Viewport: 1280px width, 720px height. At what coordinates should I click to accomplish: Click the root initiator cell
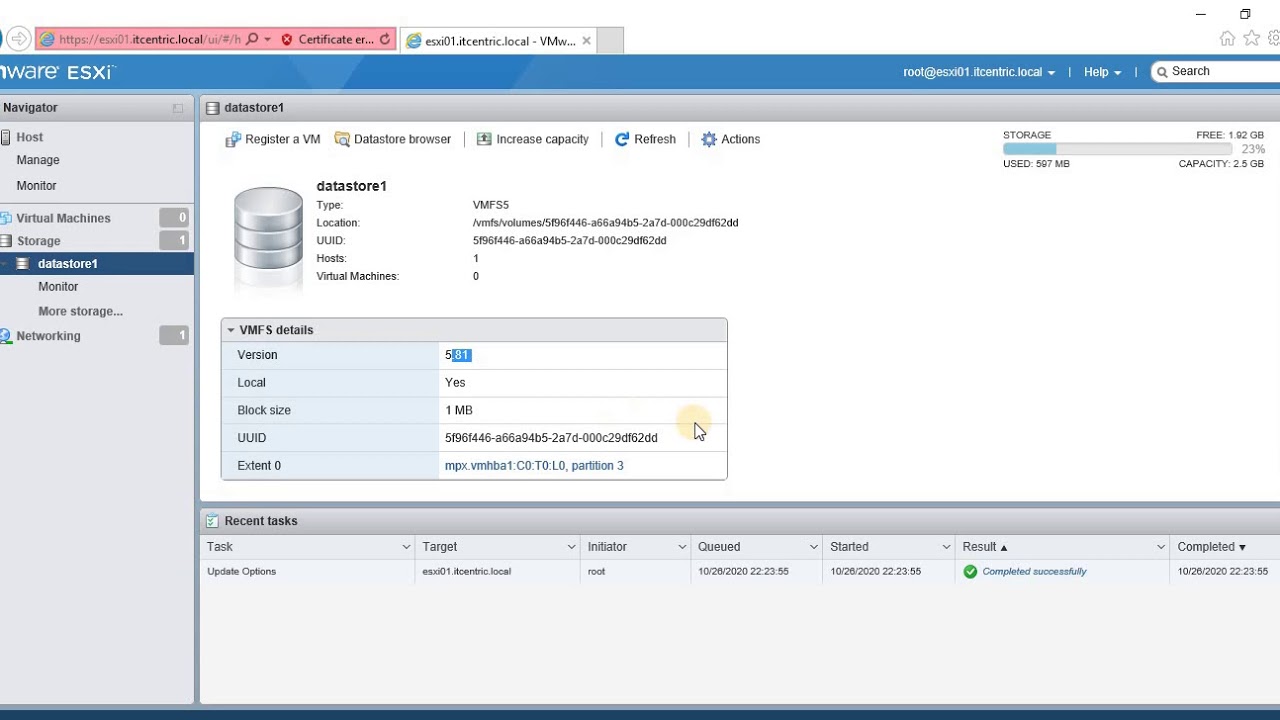(x=596, y=572)
